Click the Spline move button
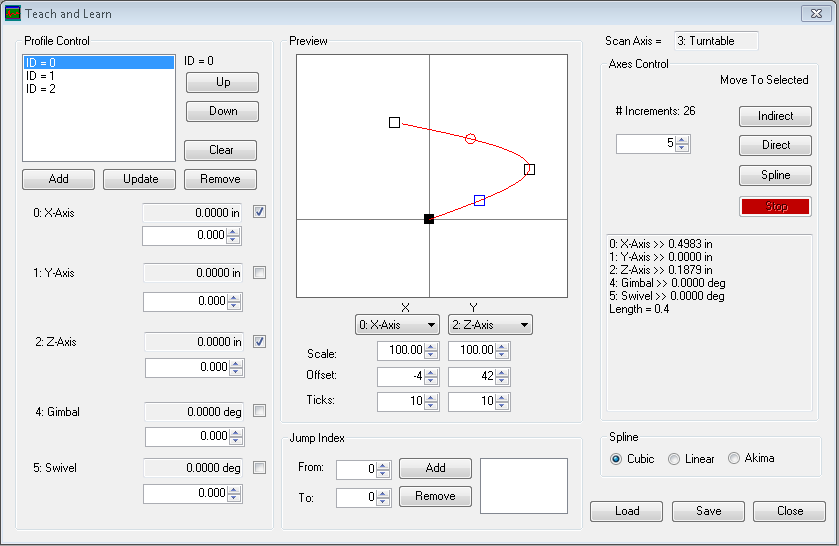839x546 pixels. click(x=775, y=175)
